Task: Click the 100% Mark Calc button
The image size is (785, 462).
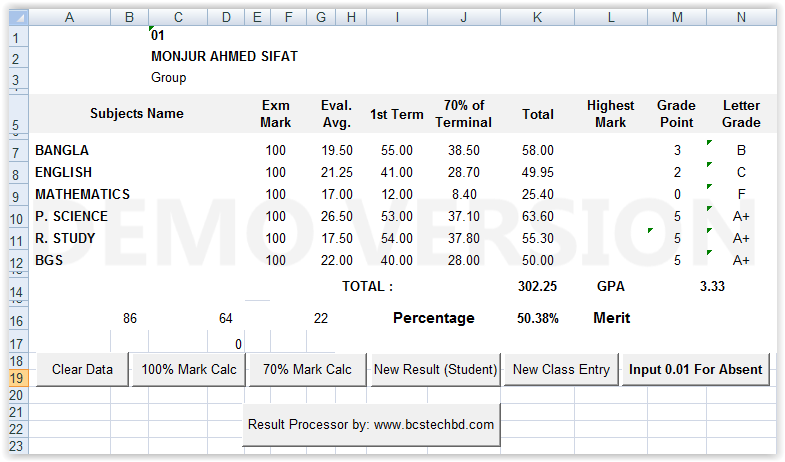Action: pos(189,369)
